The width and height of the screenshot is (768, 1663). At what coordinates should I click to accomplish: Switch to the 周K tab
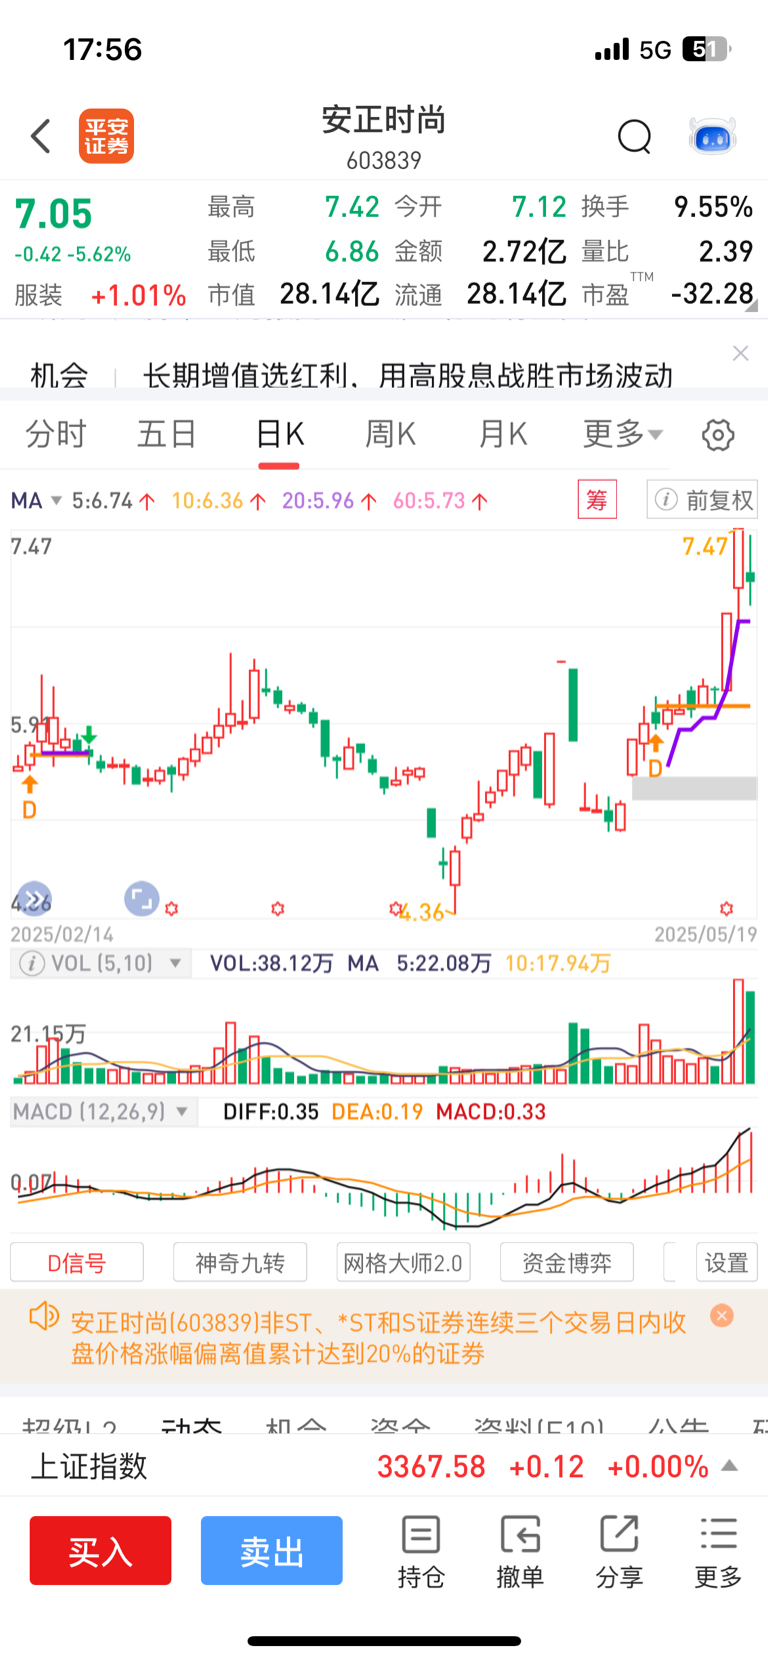(390, 434)
